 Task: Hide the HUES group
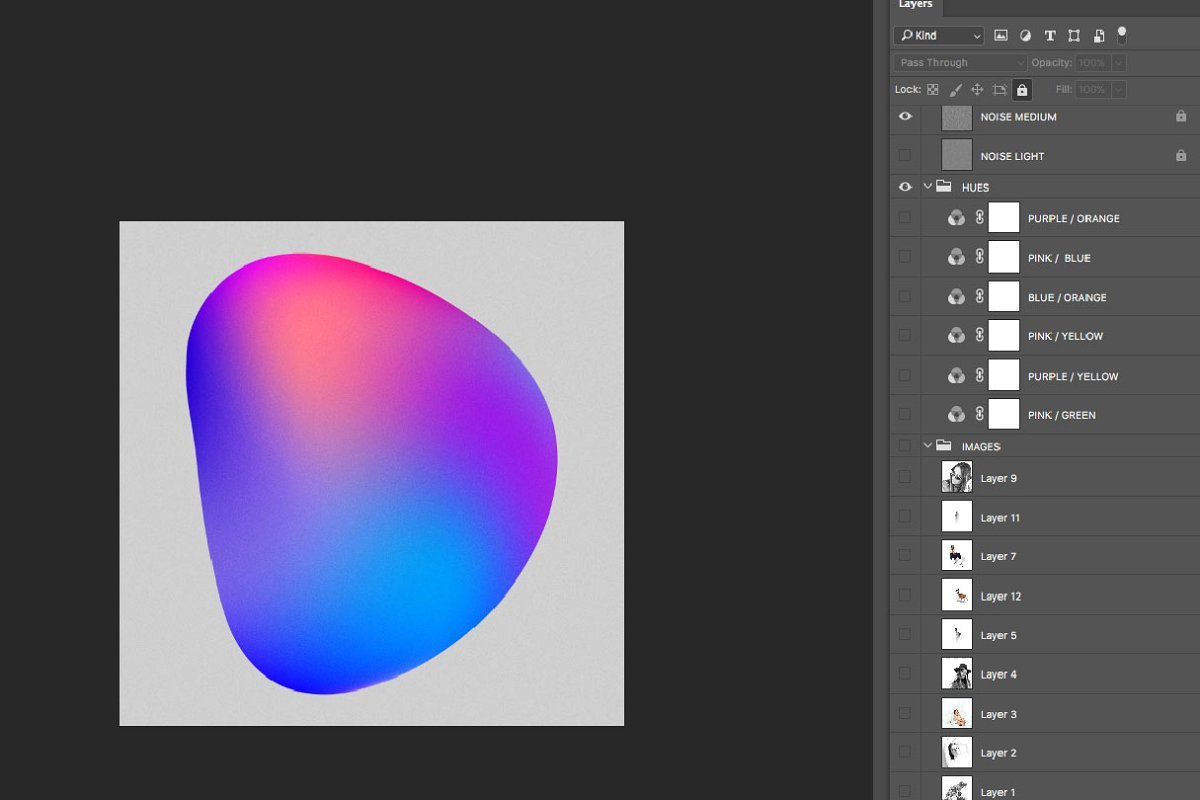[x=905, y=187]
